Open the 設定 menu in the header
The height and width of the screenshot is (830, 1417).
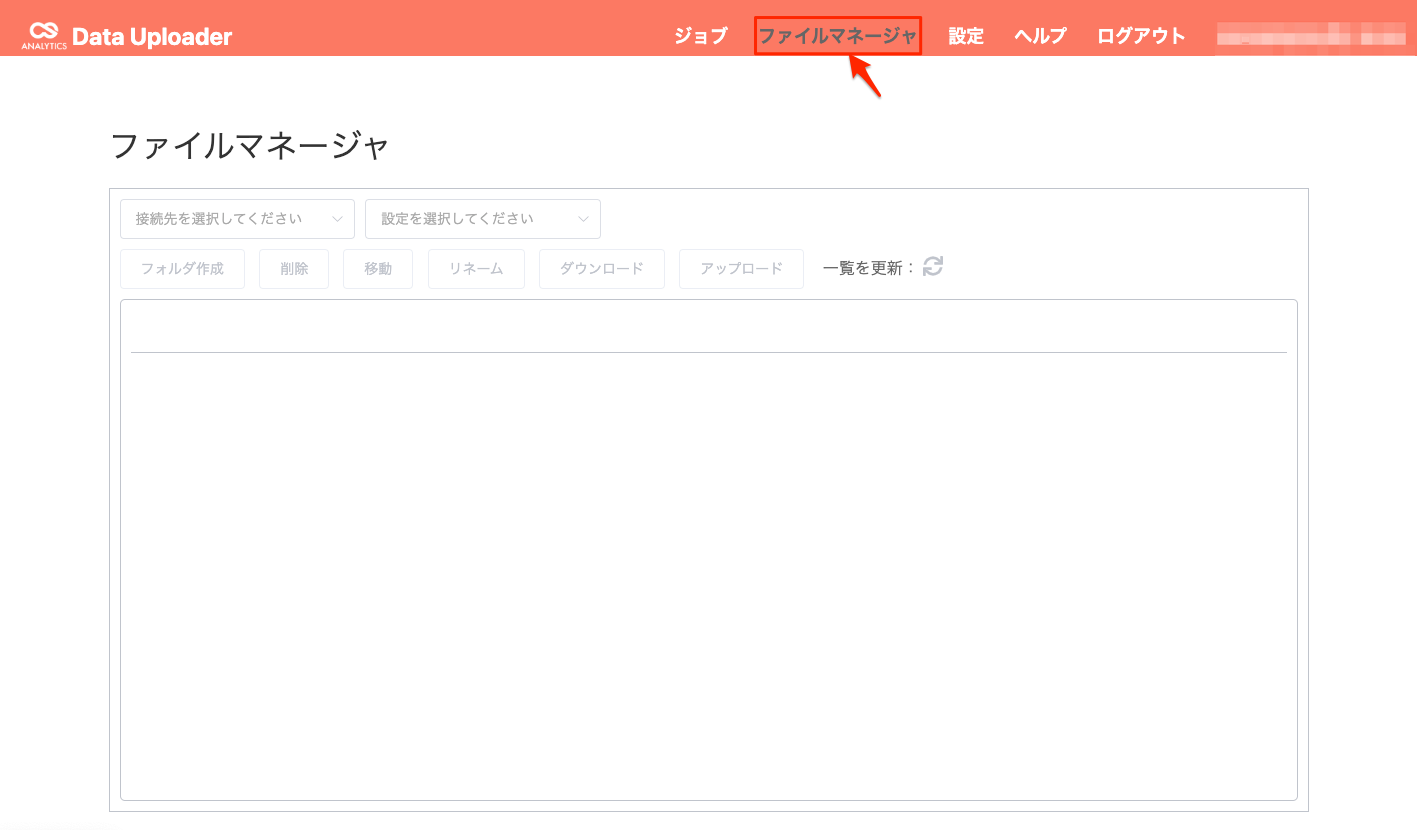965,36
